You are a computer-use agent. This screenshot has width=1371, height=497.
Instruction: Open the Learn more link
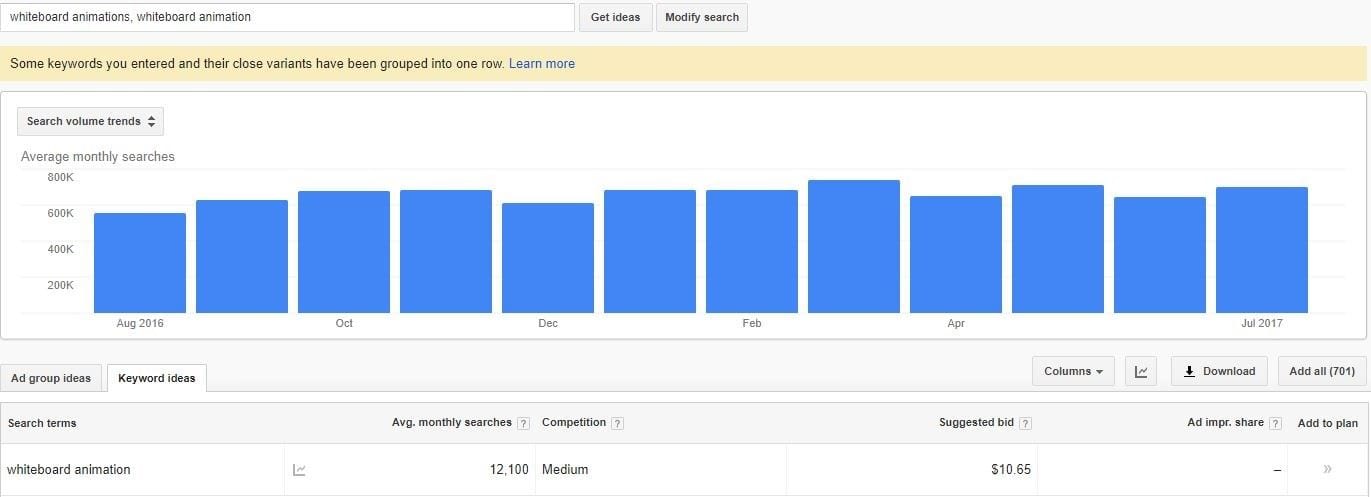tap(541, 63)
